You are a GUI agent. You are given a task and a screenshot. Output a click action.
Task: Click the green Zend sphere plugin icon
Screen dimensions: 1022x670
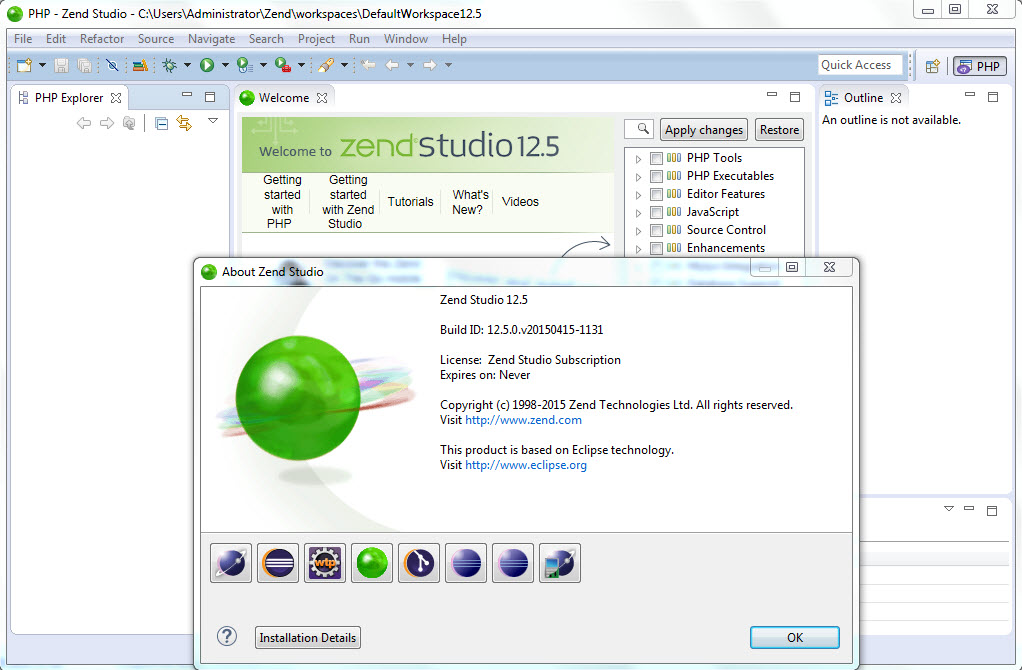point(372,563)
